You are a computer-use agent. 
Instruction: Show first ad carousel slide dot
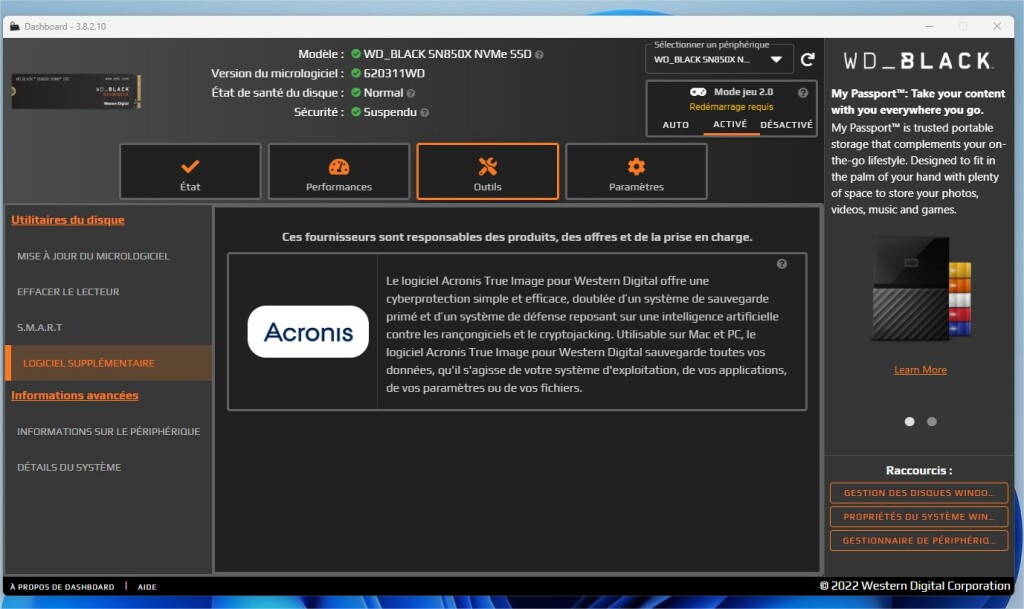[x=909, y=422]
